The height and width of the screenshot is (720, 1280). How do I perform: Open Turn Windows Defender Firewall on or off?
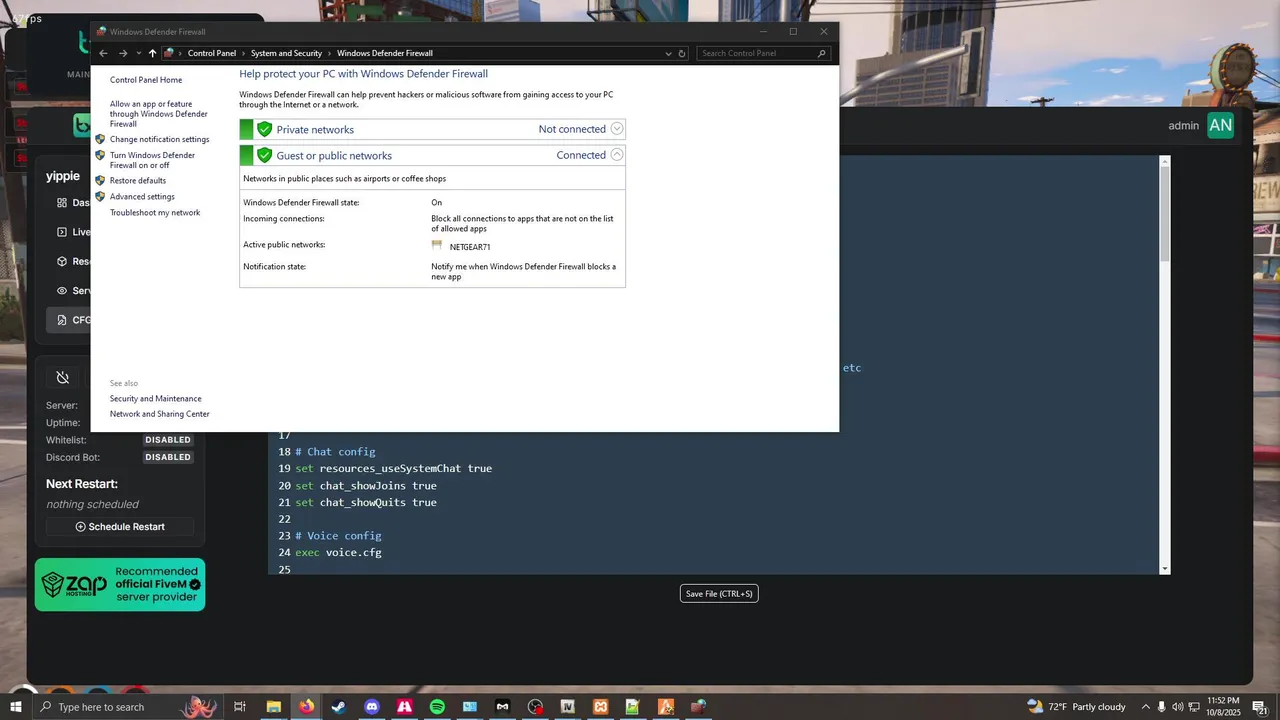pyautogui.click(x=152, y=160)
